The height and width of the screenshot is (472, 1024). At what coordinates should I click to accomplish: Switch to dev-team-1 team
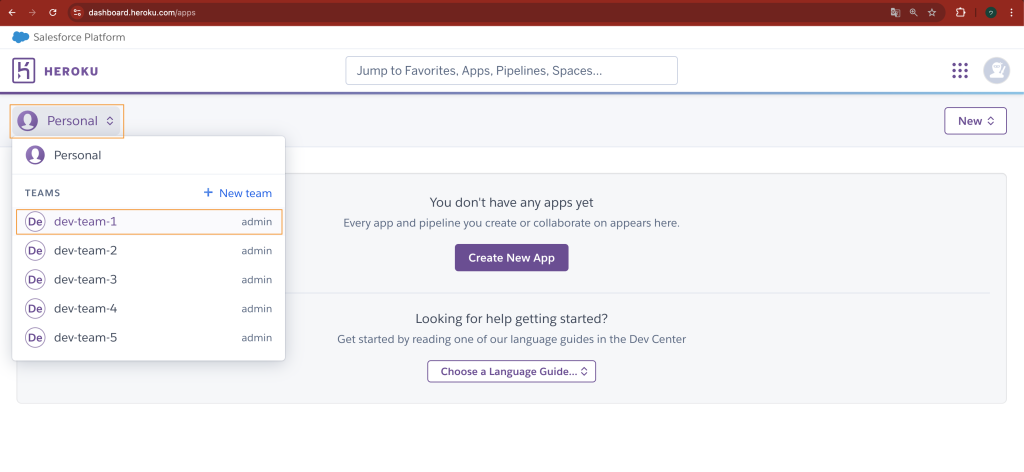[85, 221]
